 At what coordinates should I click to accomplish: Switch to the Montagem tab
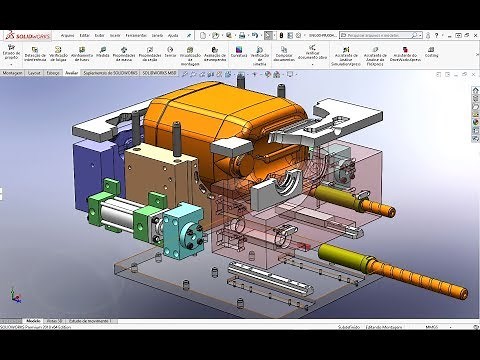point(13,73)
